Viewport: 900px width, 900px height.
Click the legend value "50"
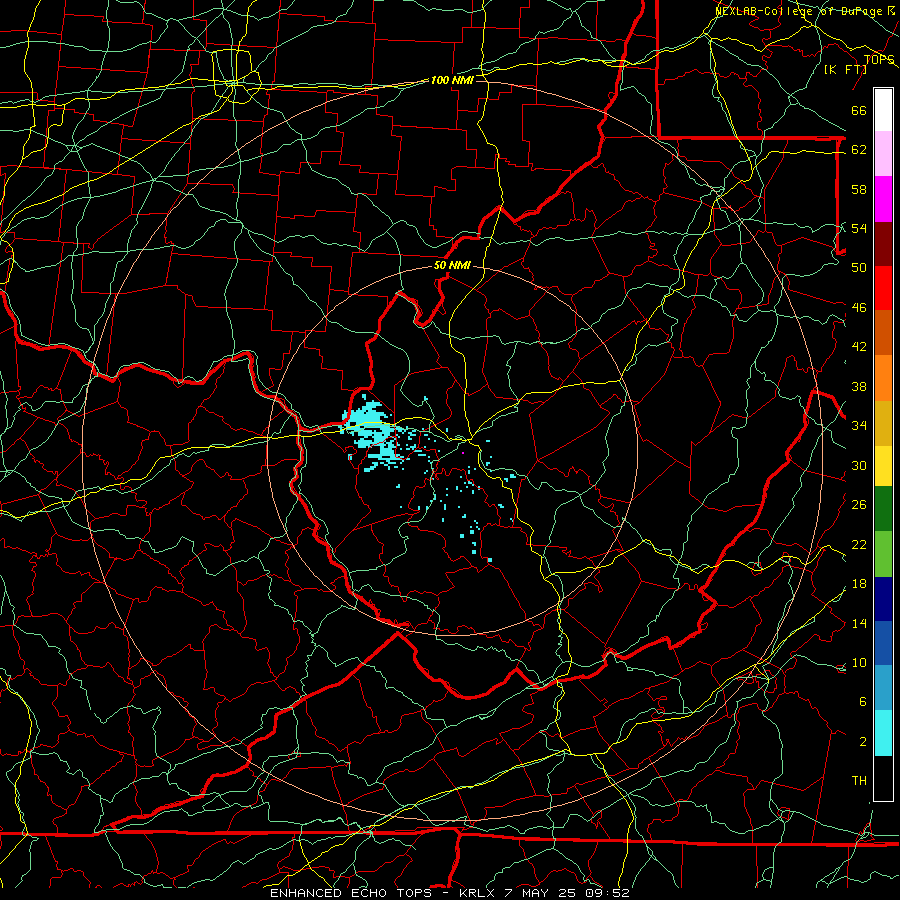coord(859,267)
